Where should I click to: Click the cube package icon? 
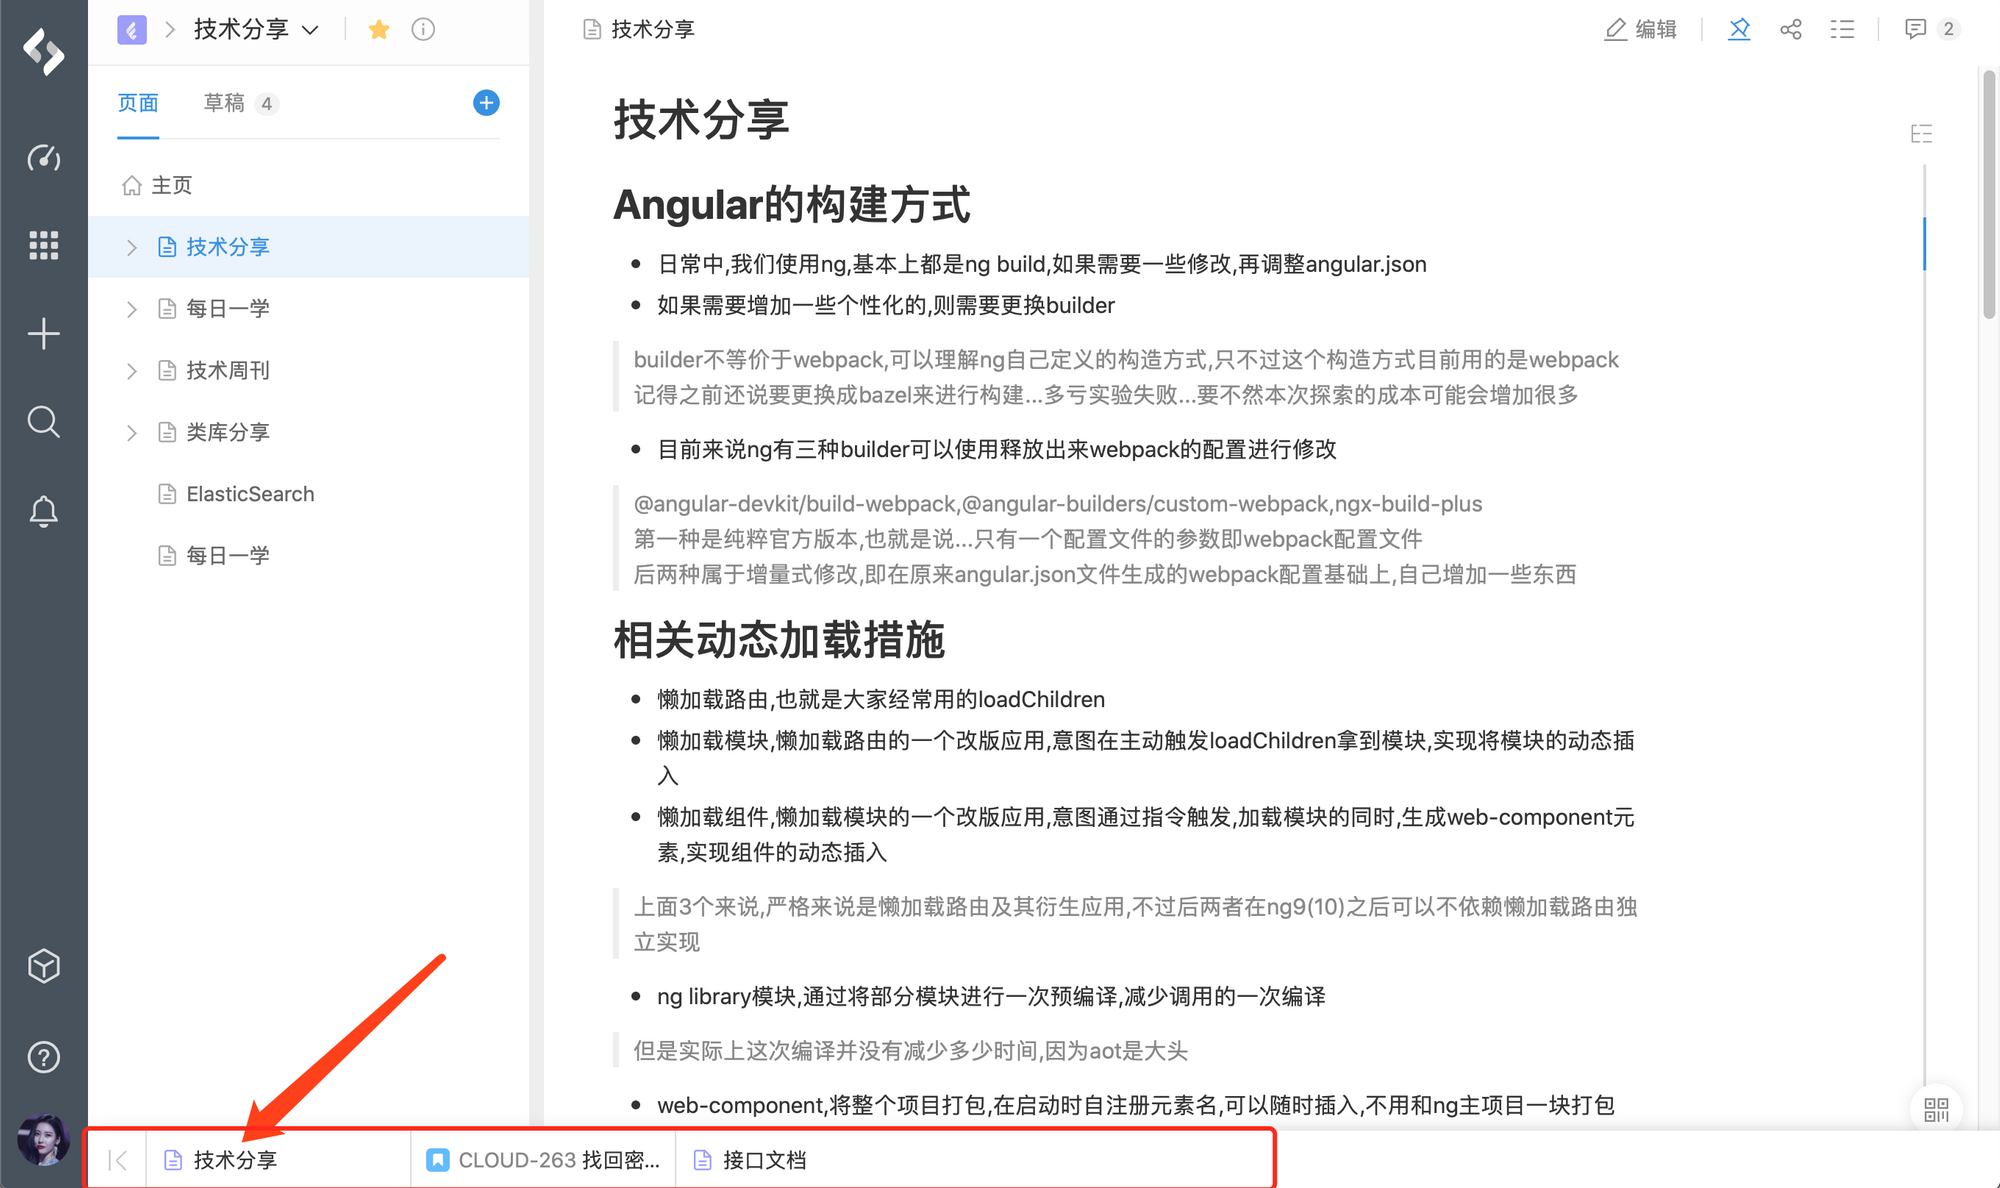tap(44, 966)
